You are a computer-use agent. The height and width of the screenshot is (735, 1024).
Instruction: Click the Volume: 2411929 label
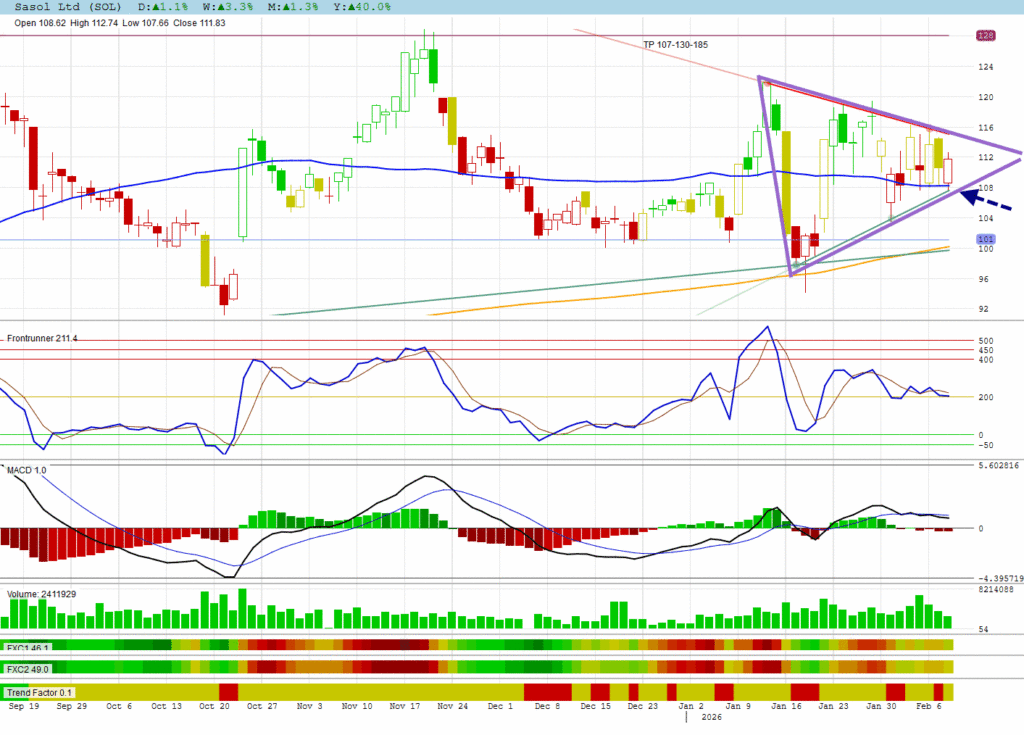tap(42, 594)
